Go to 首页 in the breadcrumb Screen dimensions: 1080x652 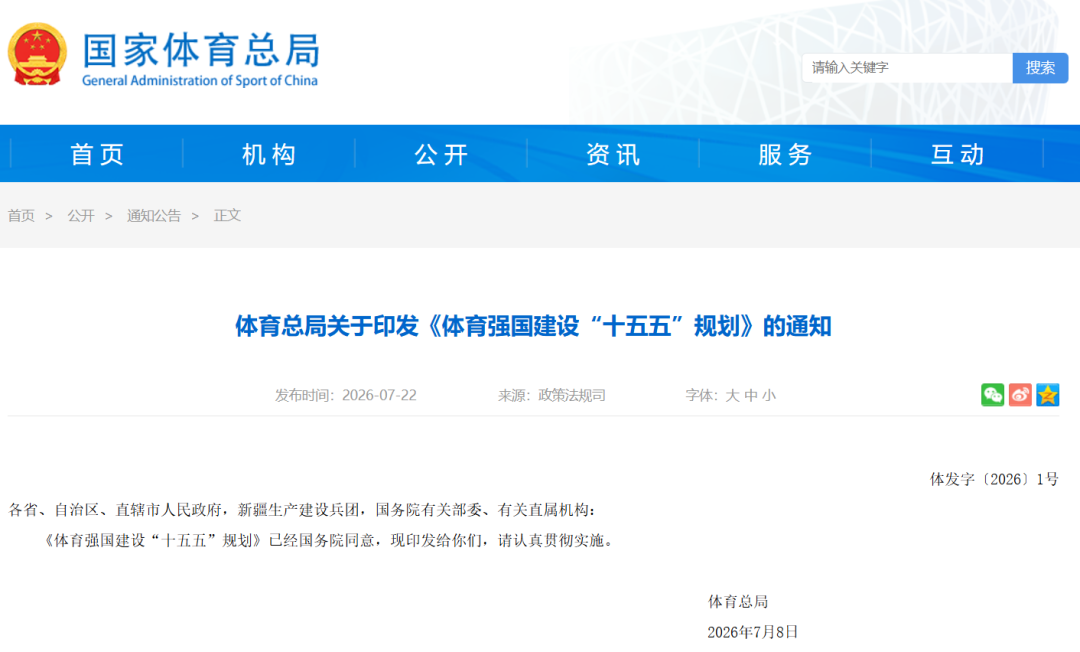[21, 215]
